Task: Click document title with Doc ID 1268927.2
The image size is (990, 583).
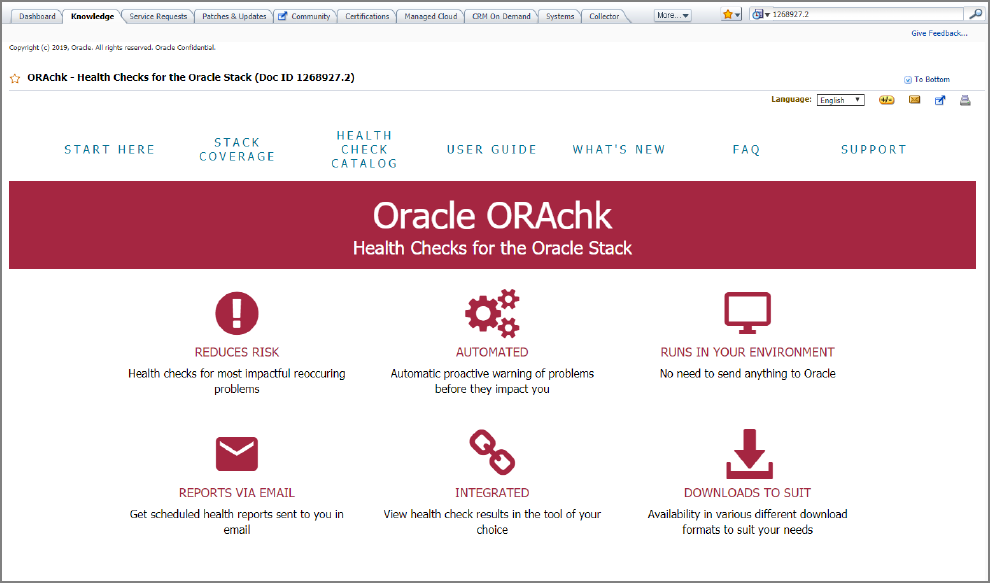Action: pos(191,78)
